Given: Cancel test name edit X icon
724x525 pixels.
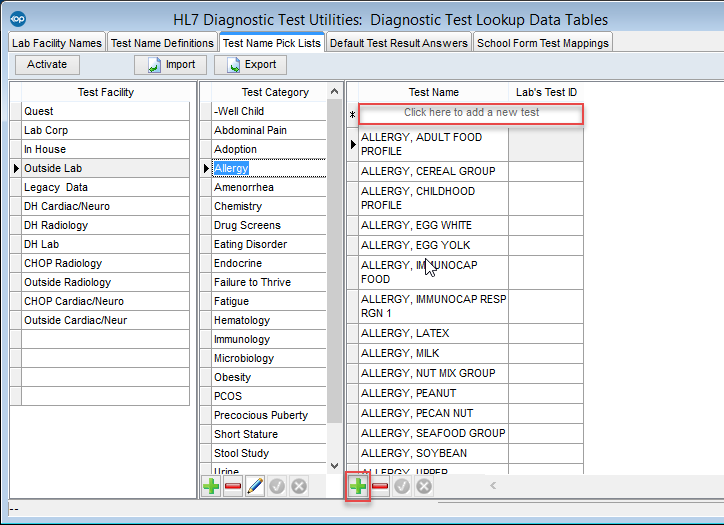Looking at the screenshot, I should click(x=424, y=486).
